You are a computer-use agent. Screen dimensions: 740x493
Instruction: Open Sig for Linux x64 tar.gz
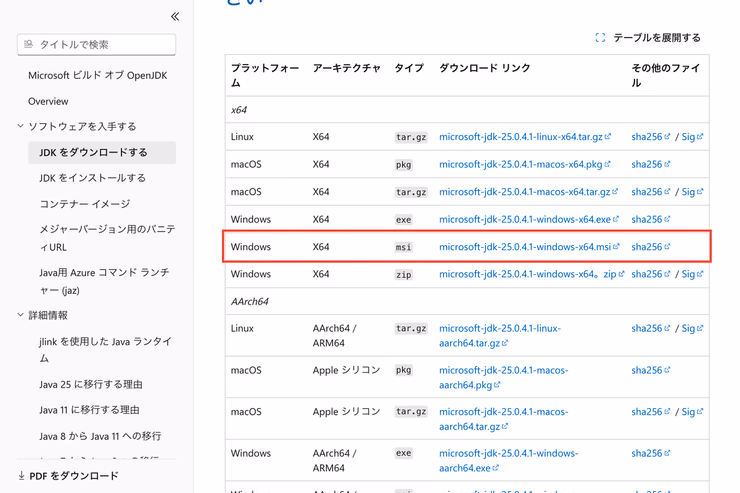(692, 137)
